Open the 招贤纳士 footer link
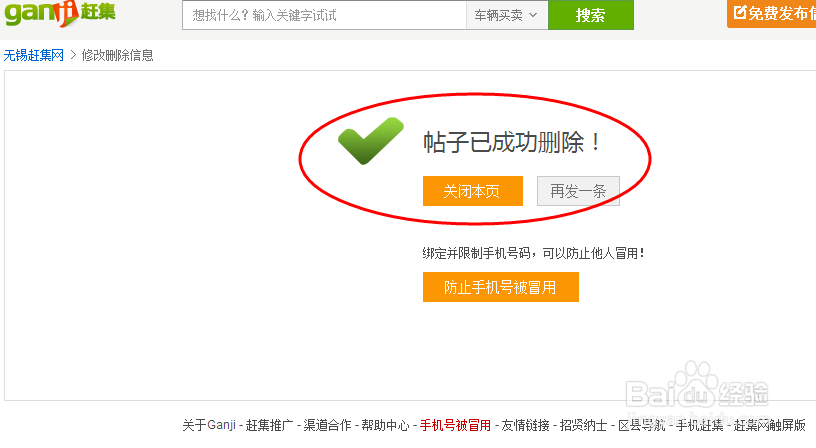Image resolution: width=816 pixels, height=448 pixels. pos(583,425)
